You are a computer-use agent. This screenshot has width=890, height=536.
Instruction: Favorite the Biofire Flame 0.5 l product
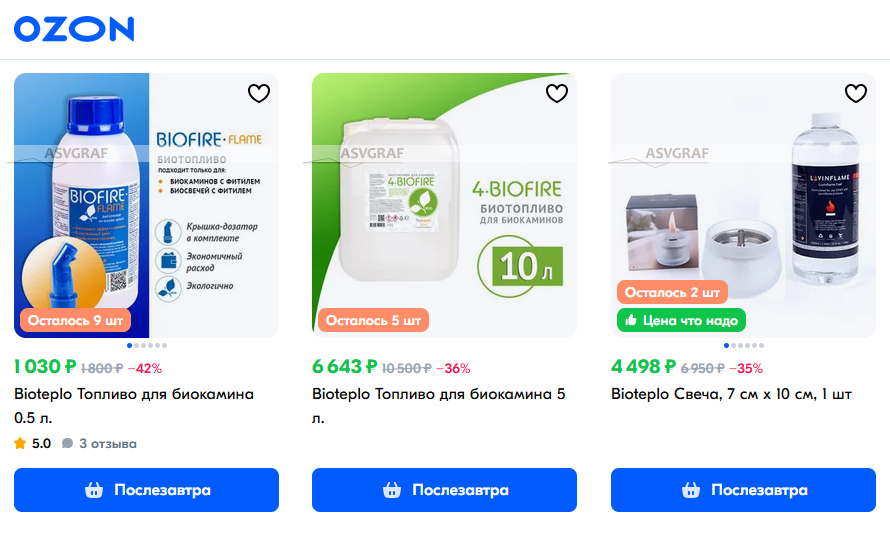259,93
